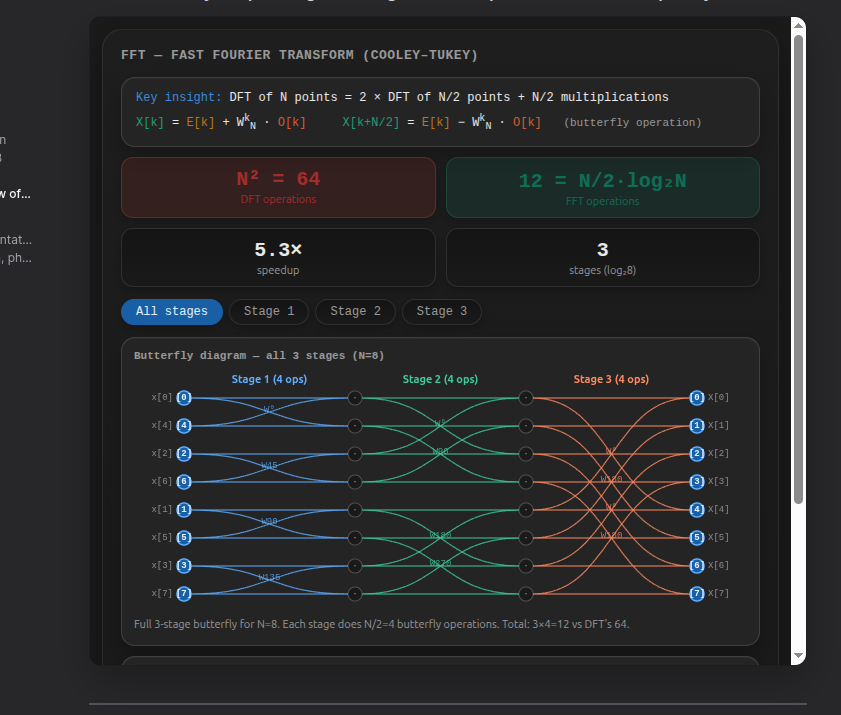Viewport: 841px width, 715px height.
Task: Click input node 7 beside x[7]
Action: pos(184,594)
